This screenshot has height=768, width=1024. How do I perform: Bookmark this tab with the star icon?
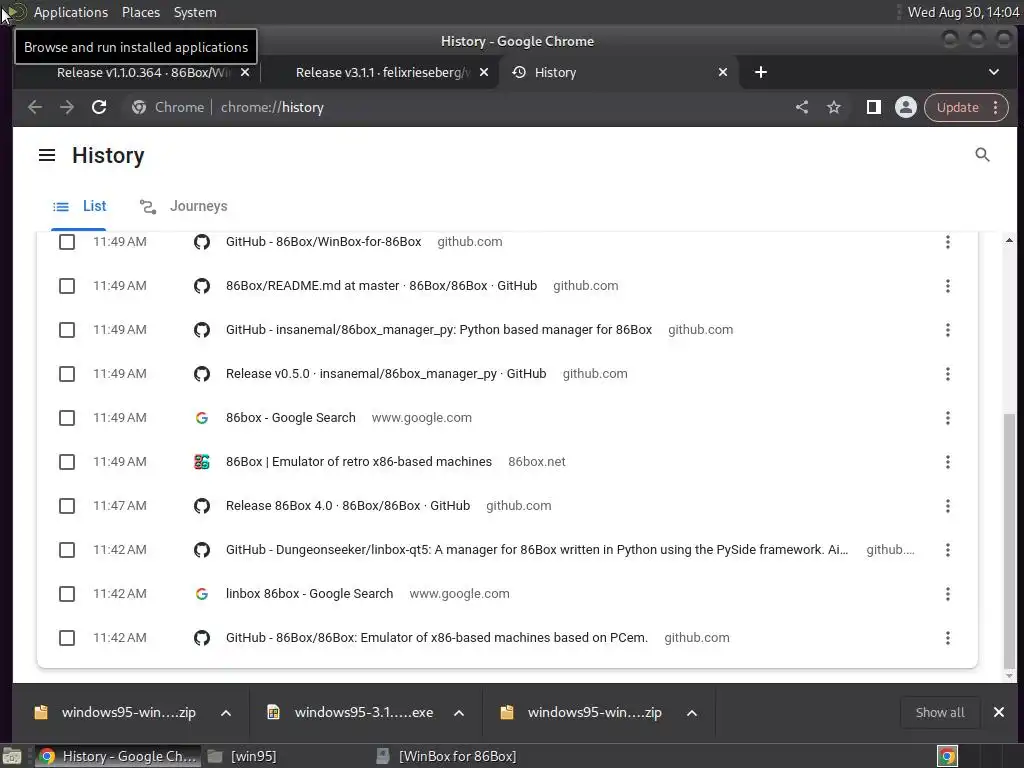click(x=834, y=107)
